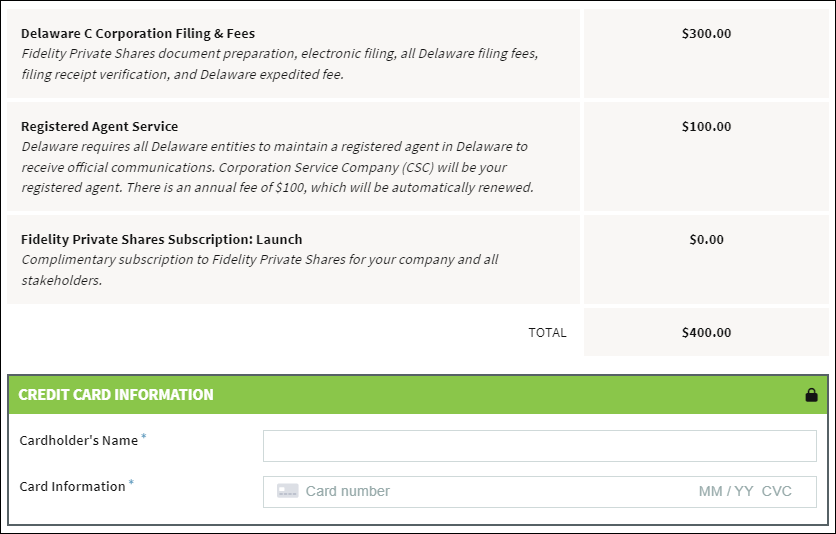Click the $400.00 total amount

coord(706,333)
